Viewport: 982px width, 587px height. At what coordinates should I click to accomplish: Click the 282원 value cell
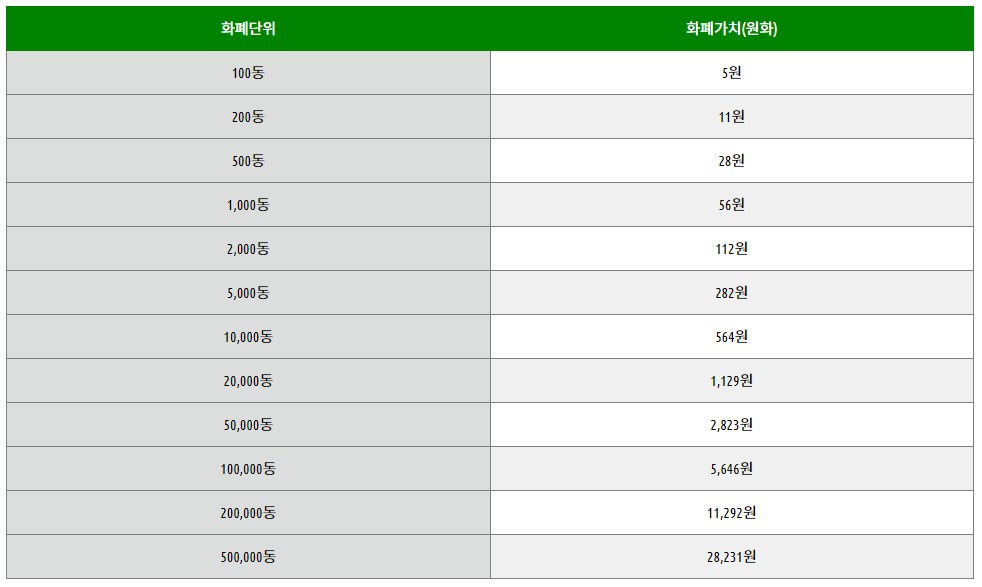731,293
